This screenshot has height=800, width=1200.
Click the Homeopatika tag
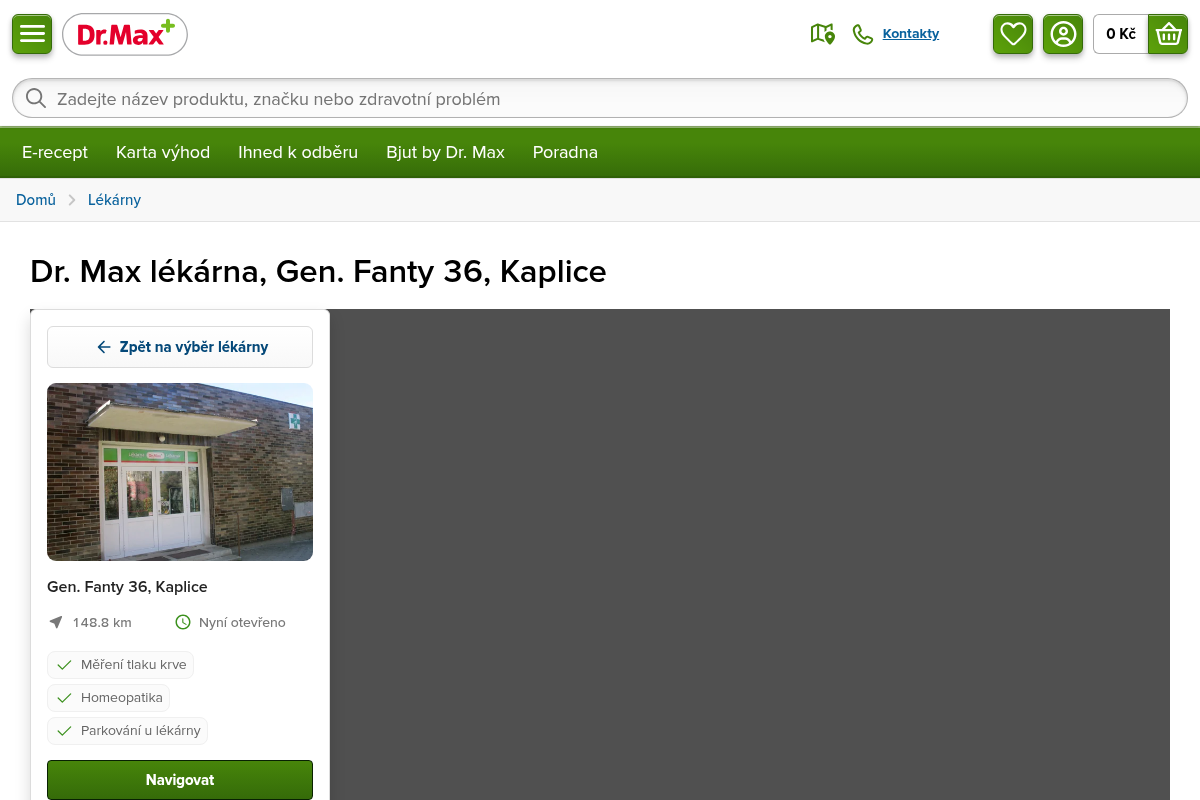pyautogui.click(x=109, y=697)
